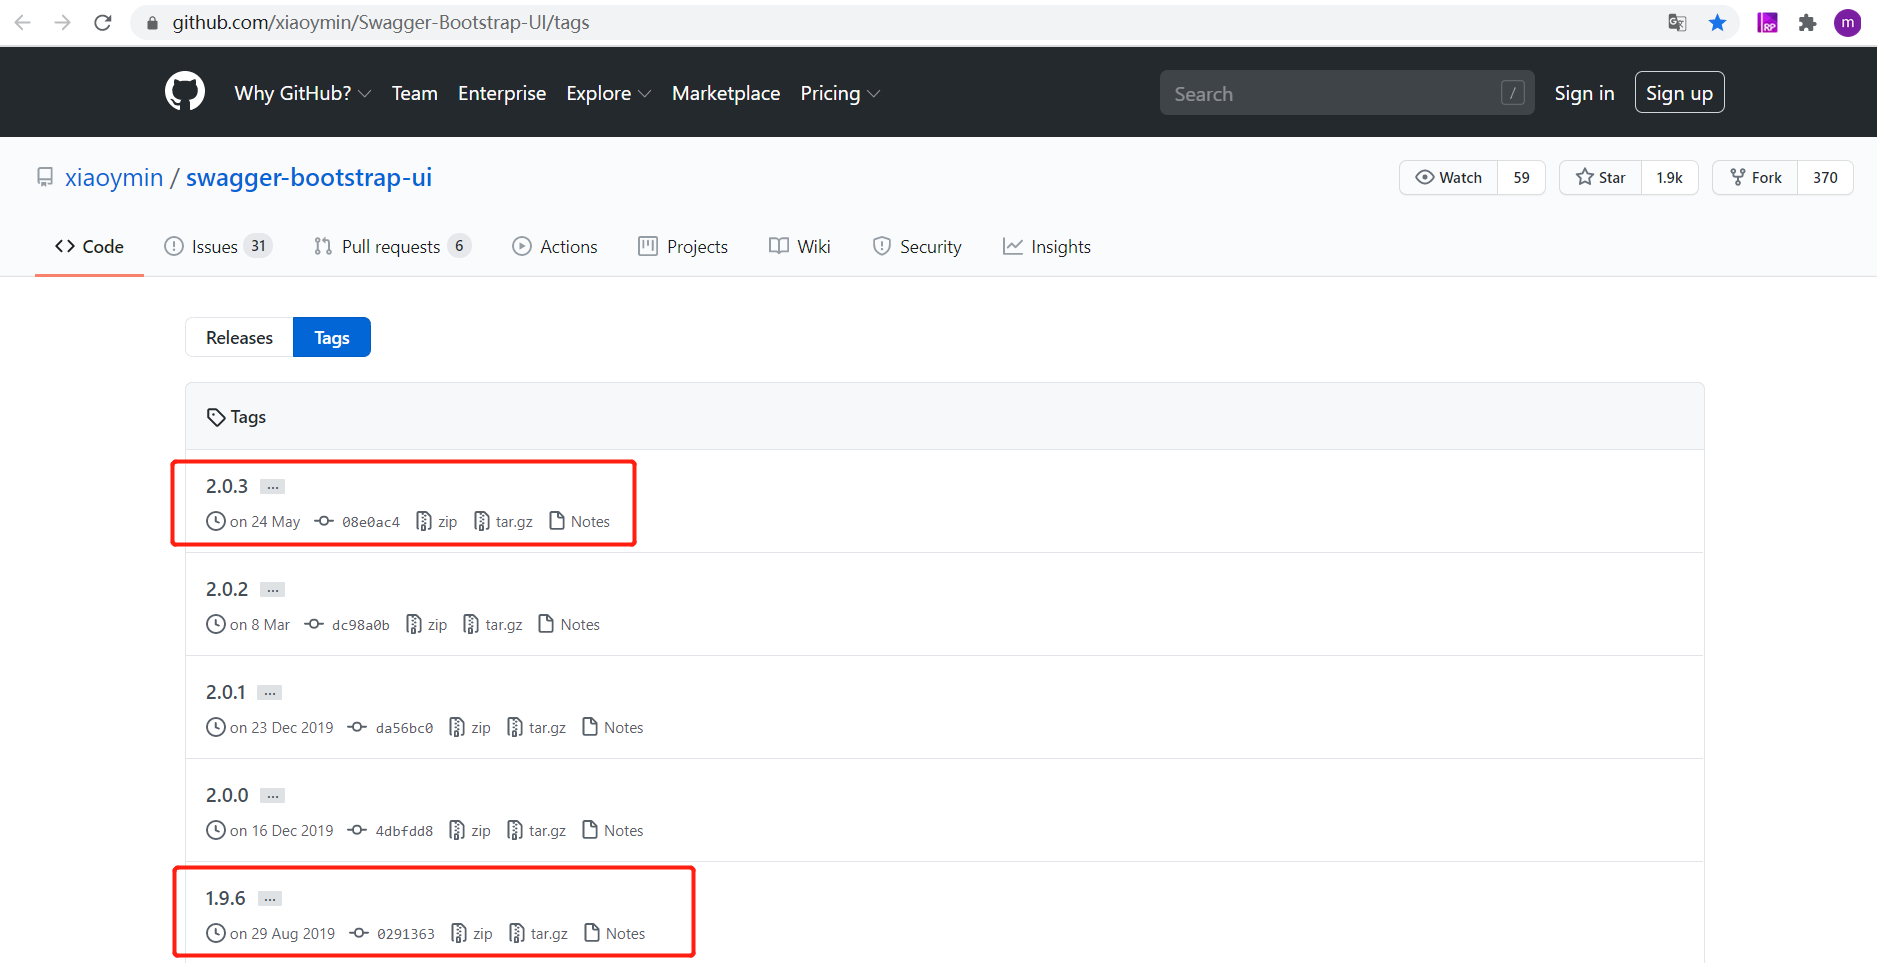Expand the ellipsis next to tag 1.9.6
Screen dimensions: 1877x963
tap(270, 899)
